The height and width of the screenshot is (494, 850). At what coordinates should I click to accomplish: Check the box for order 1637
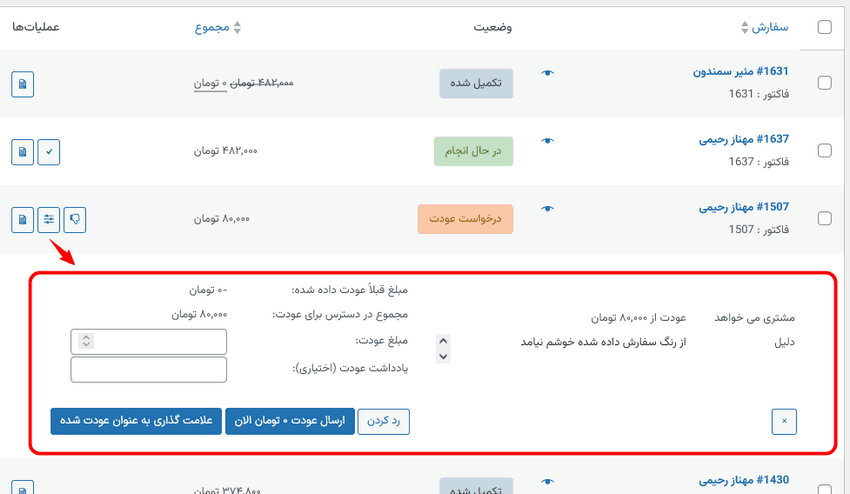(825, 150)
